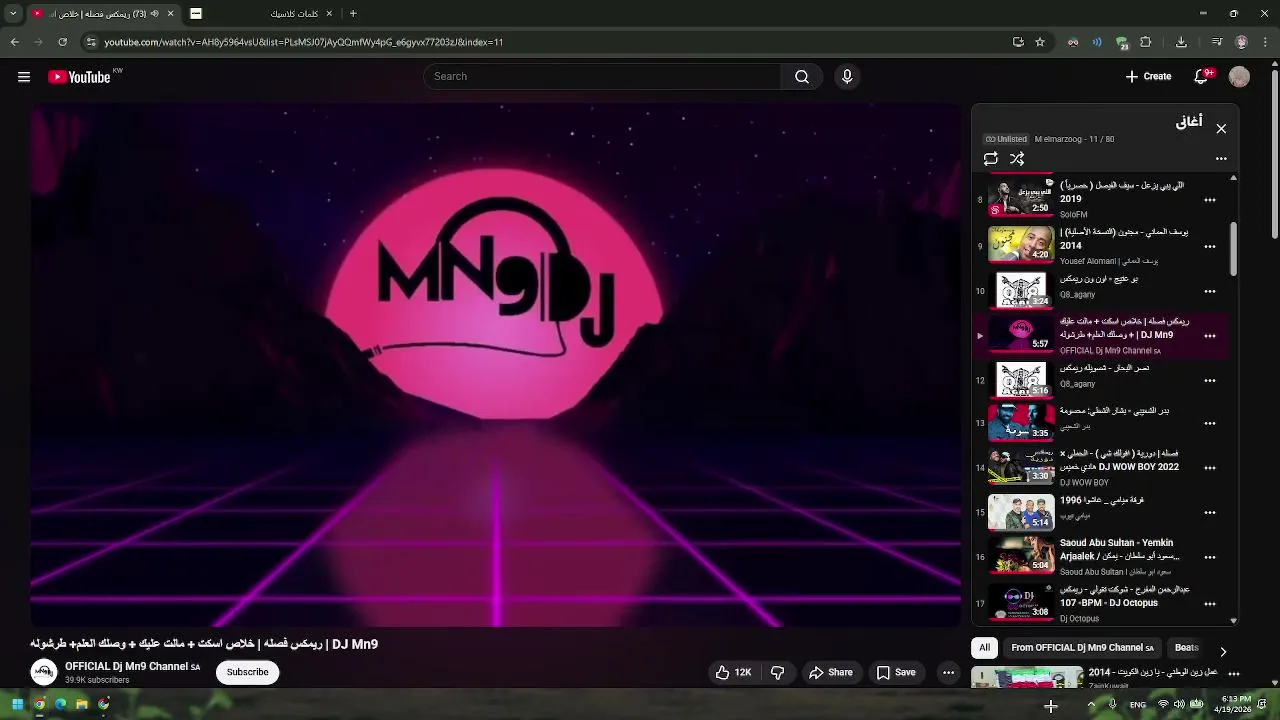Play 107 BPM DJ Octopus video
This screenshot has width=1280, height=720.
pos(1021,602)
